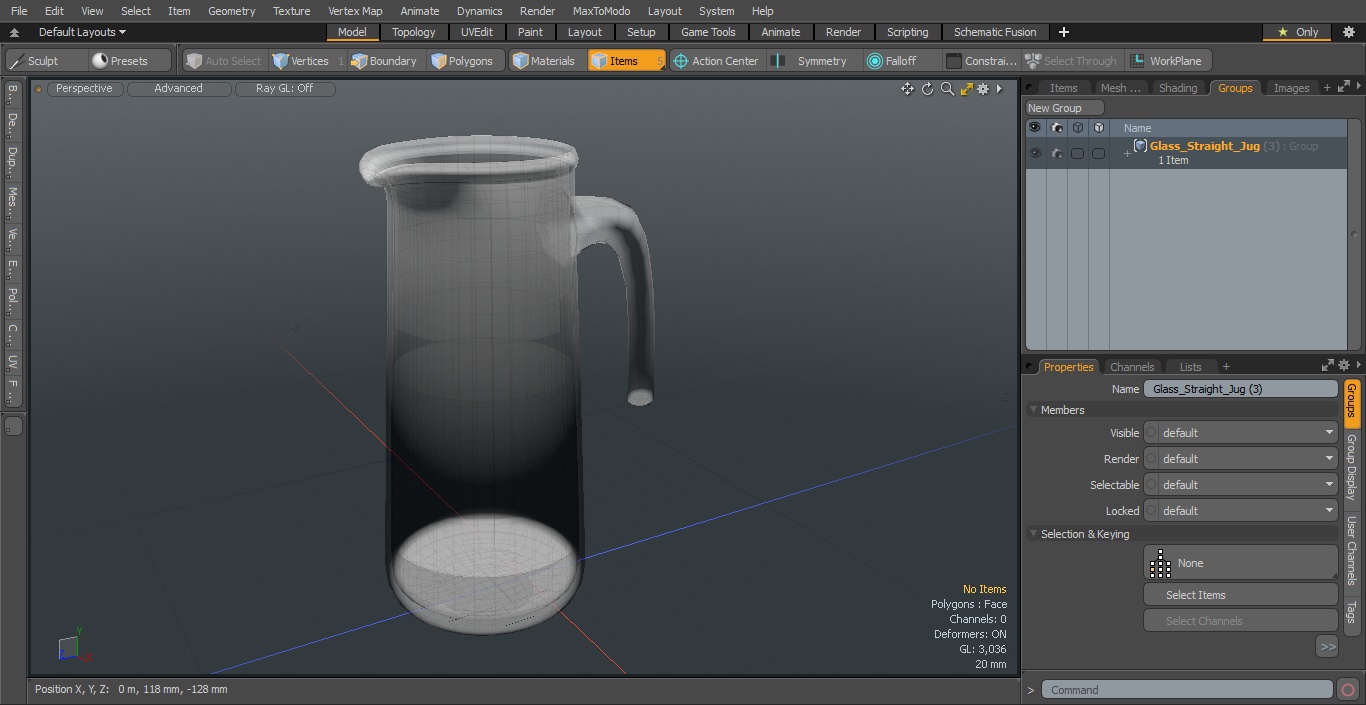Click the None keying button

click(x=1240, y=563)
